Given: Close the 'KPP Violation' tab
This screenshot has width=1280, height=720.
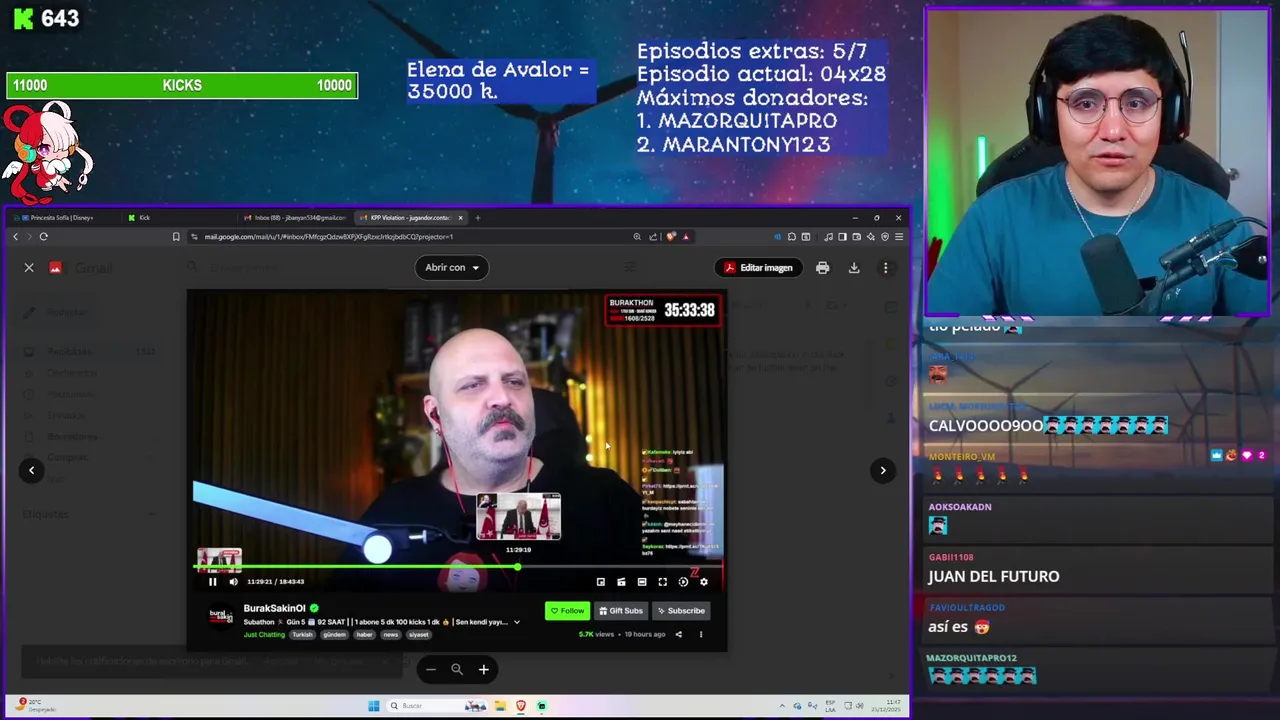Looking at the screenshot, I should 461,217.
